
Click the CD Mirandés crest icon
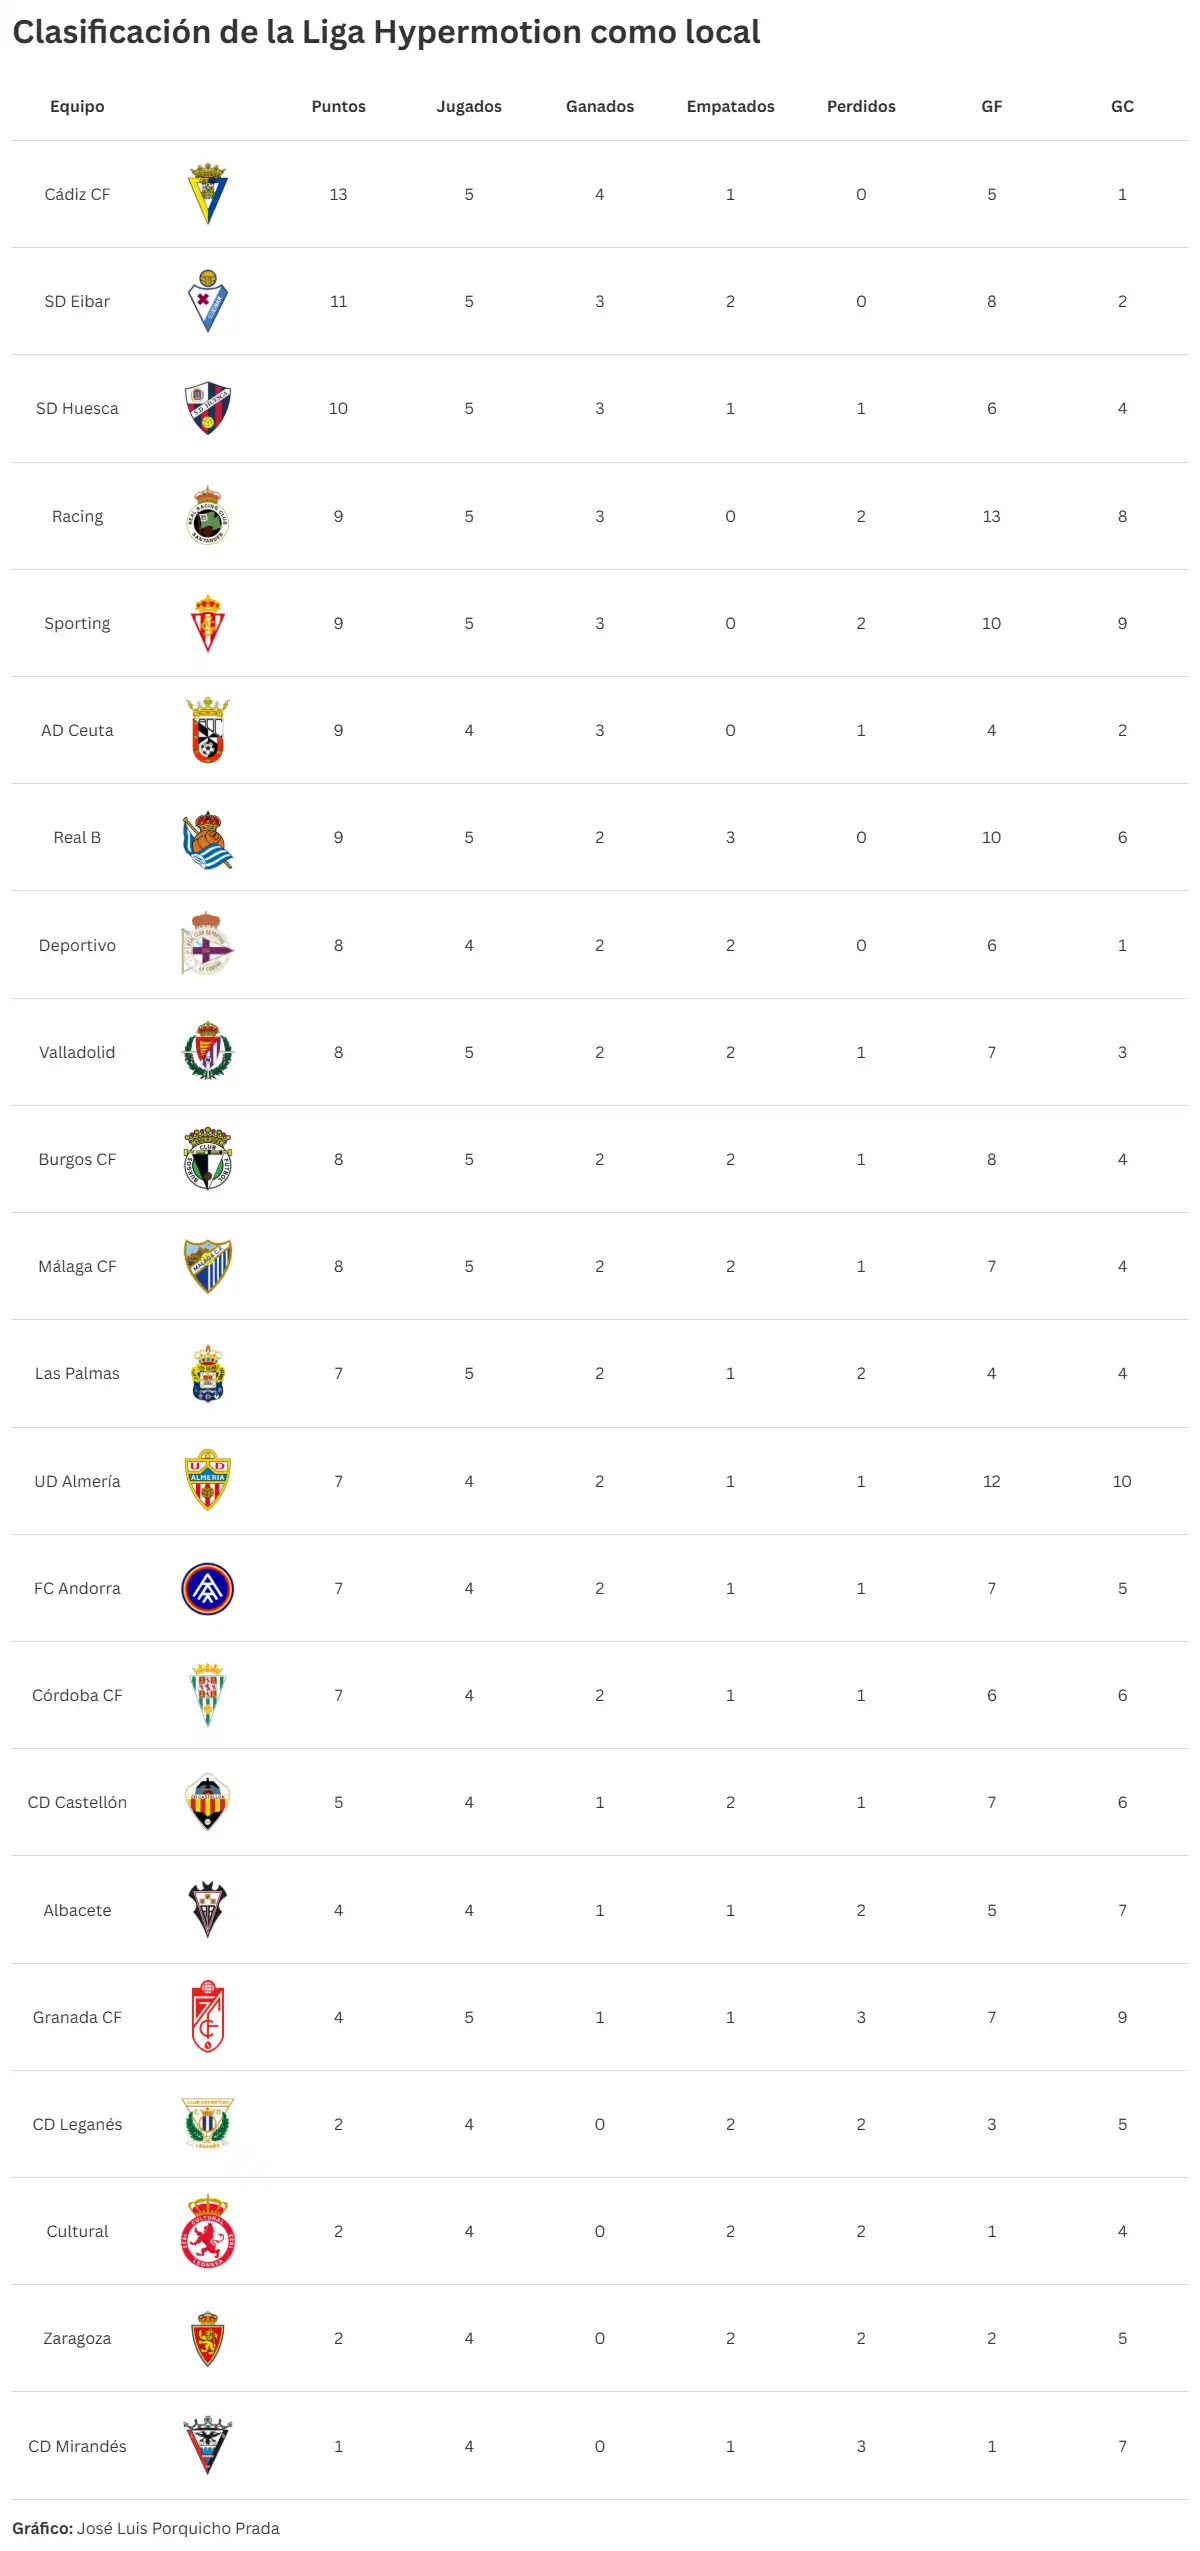click(x=208, y=2445)
